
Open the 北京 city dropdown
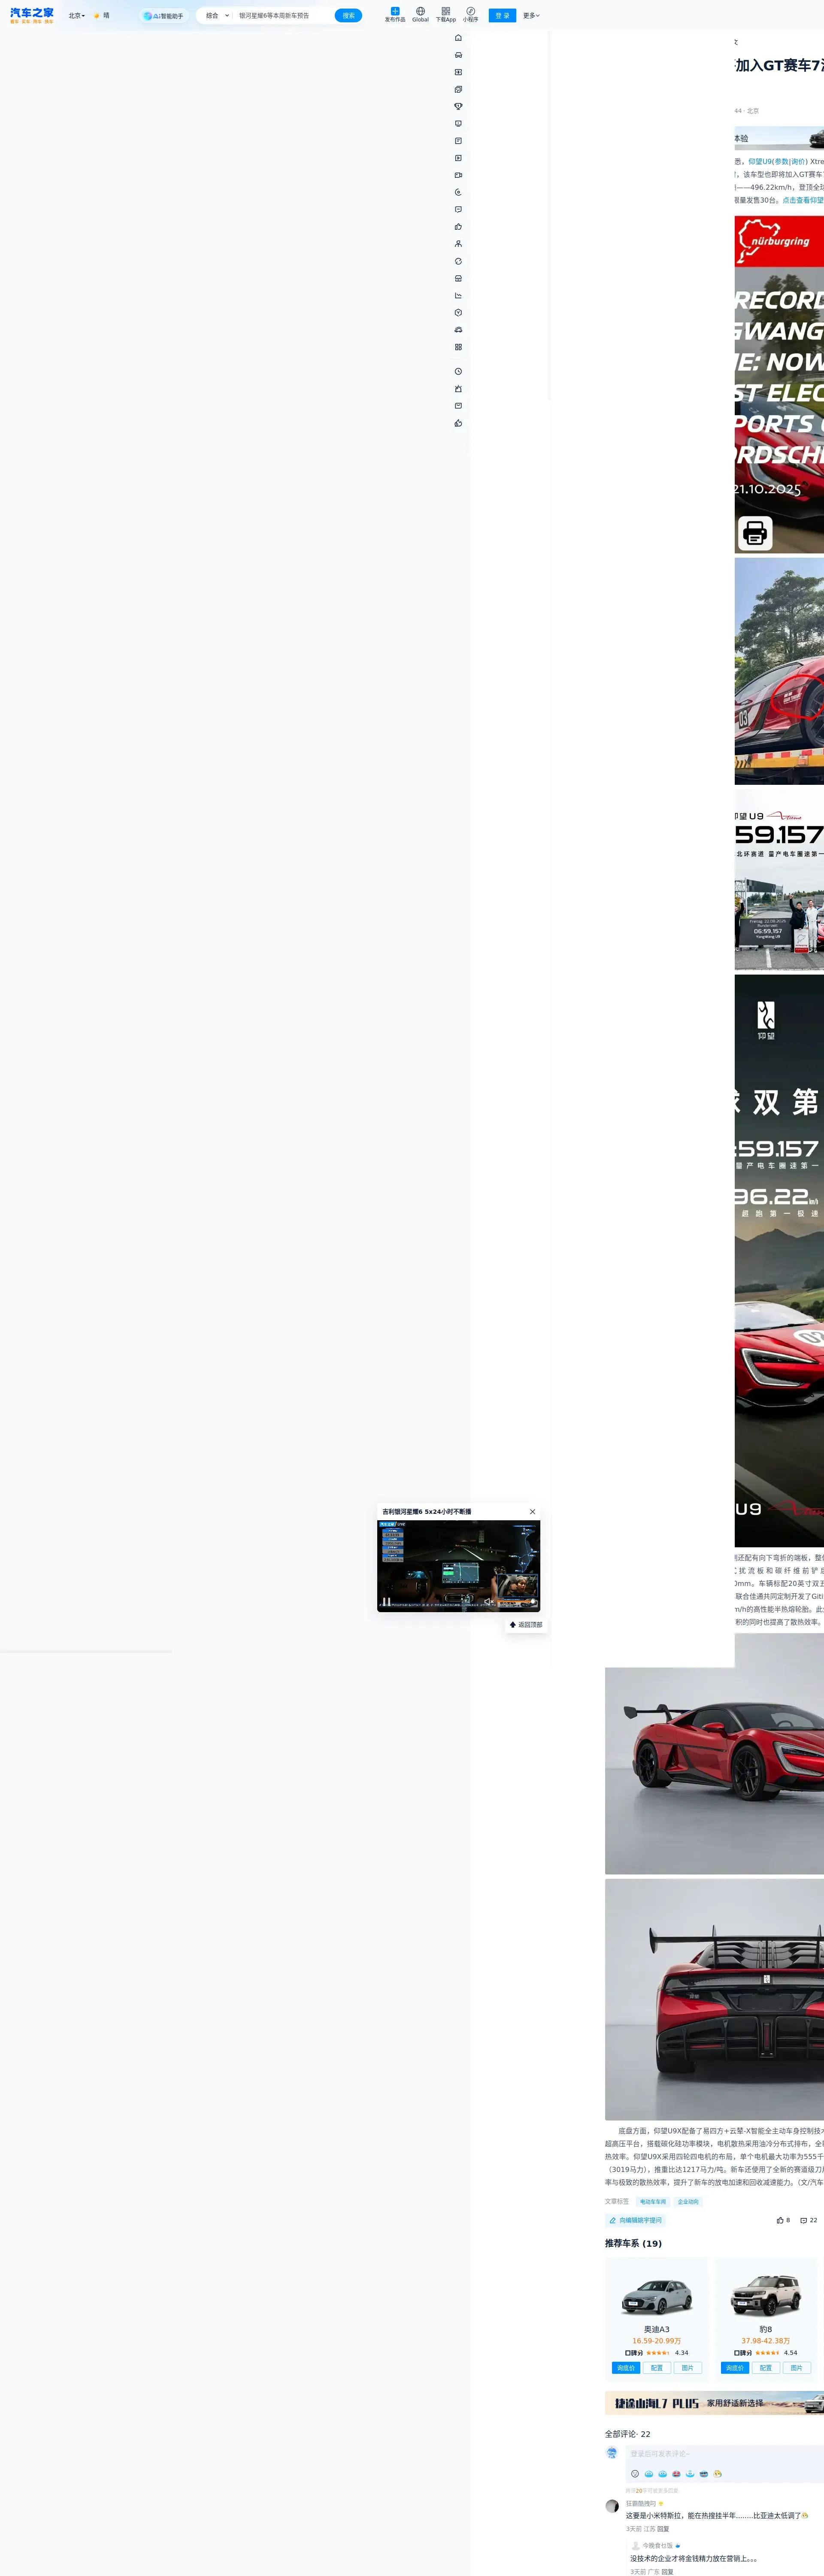pyautogui.click(x=77, y=16)
